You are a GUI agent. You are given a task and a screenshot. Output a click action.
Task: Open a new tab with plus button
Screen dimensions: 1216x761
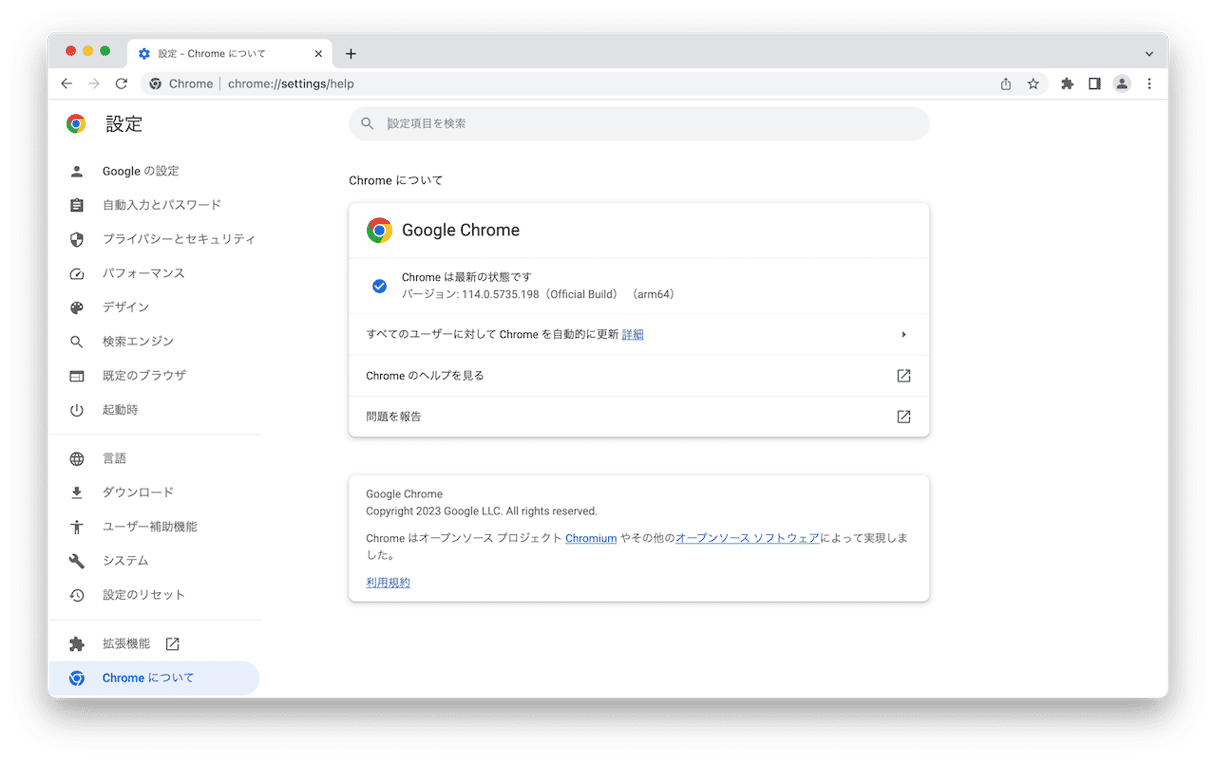click(x=350, y=54)
